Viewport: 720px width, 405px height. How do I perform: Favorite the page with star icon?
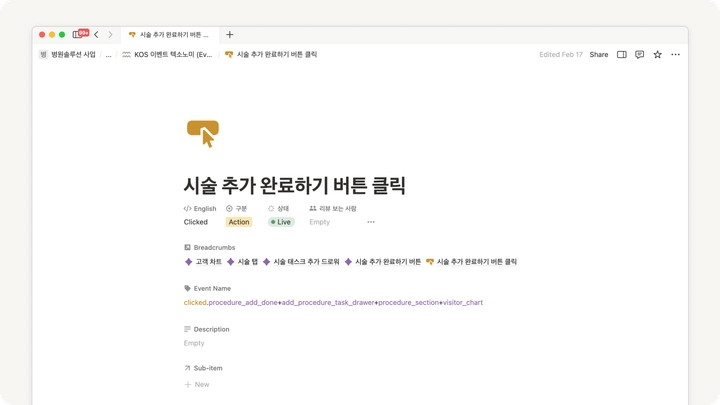(x=658, y=54)
